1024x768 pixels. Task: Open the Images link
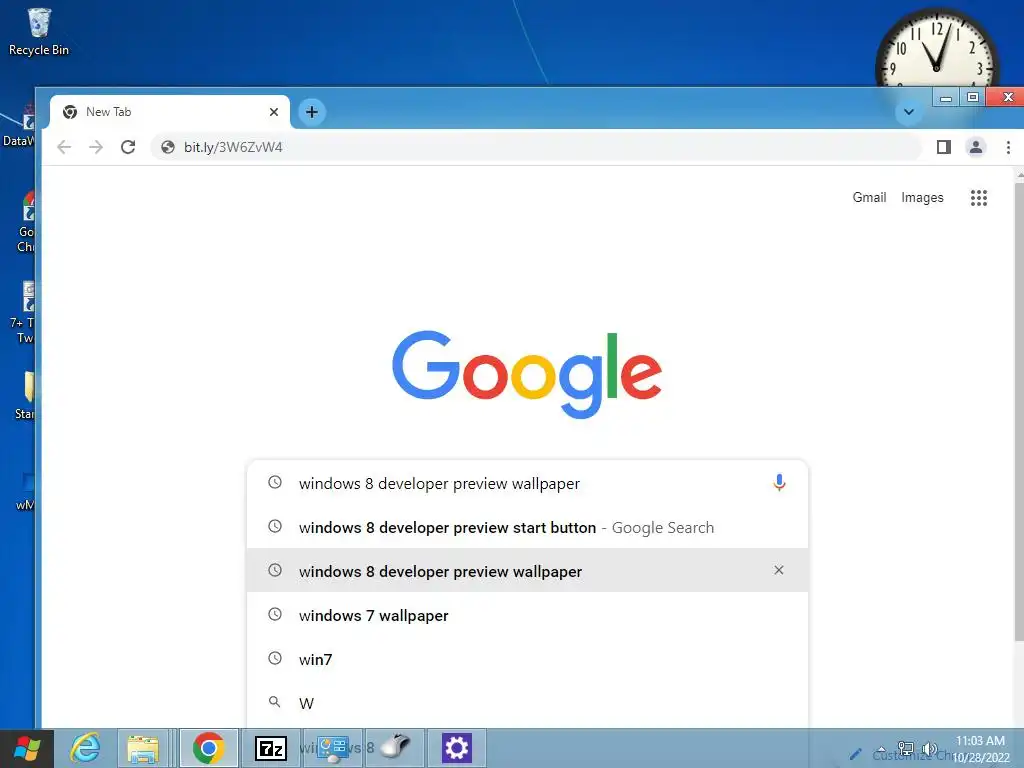922,197
